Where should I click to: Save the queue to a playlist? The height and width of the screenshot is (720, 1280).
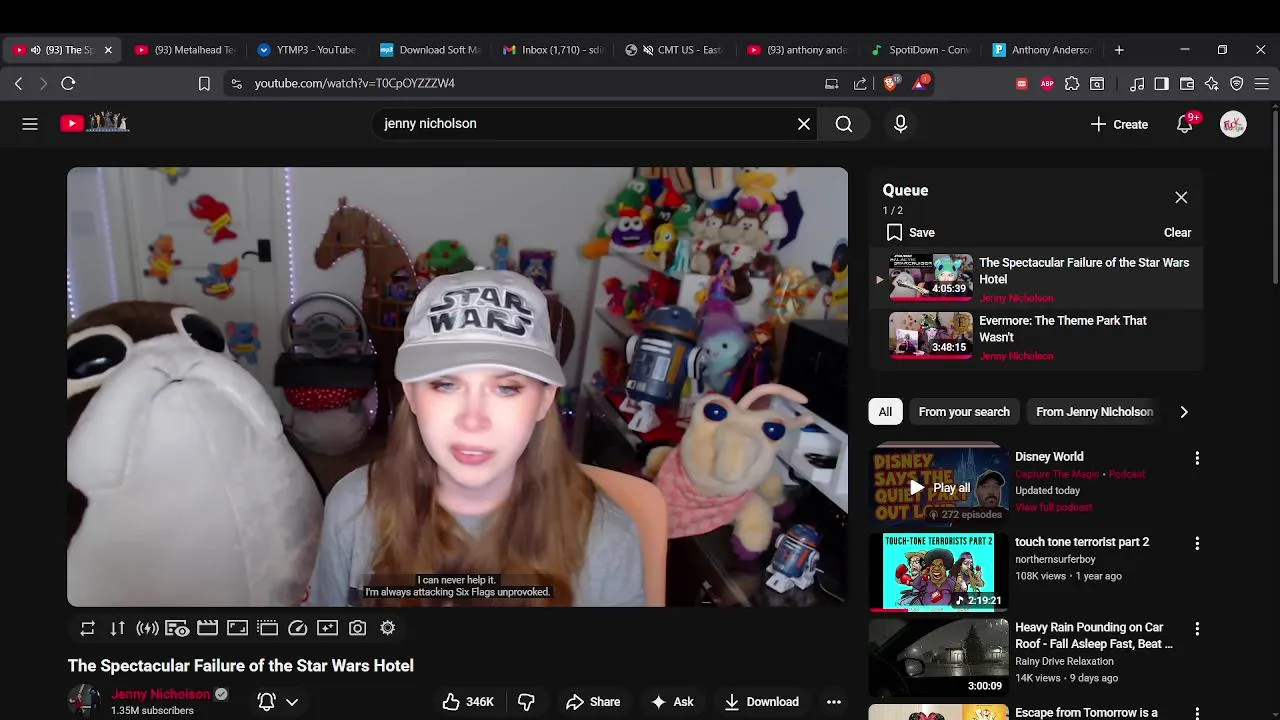(910, 232)
